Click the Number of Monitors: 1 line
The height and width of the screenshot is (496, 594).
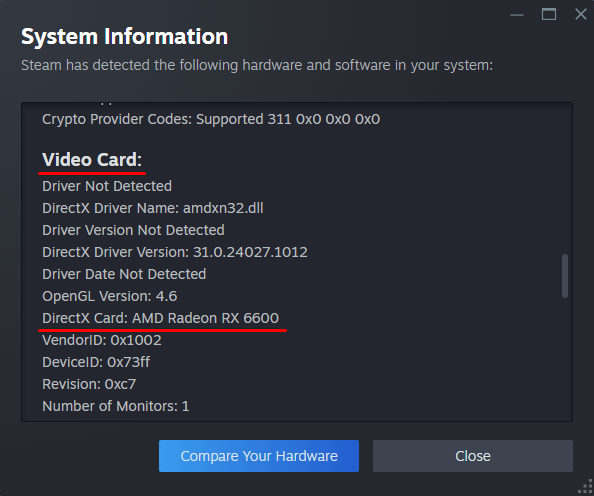[116, 406]
